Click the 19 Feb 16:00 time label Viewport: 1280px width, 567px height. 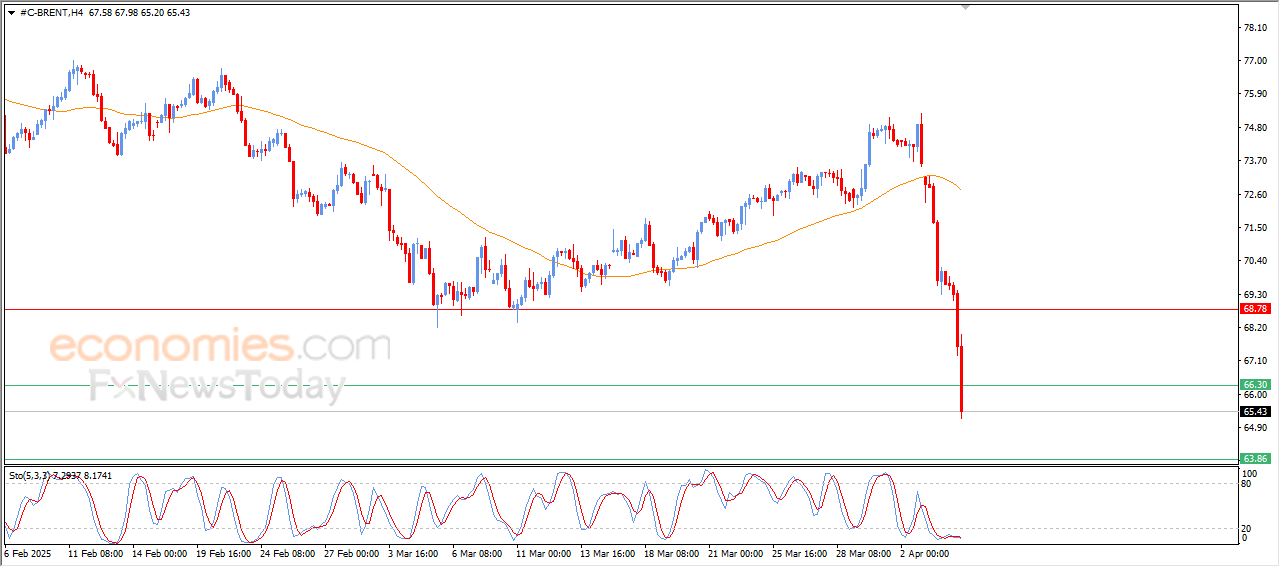click(x=222, y=552)
